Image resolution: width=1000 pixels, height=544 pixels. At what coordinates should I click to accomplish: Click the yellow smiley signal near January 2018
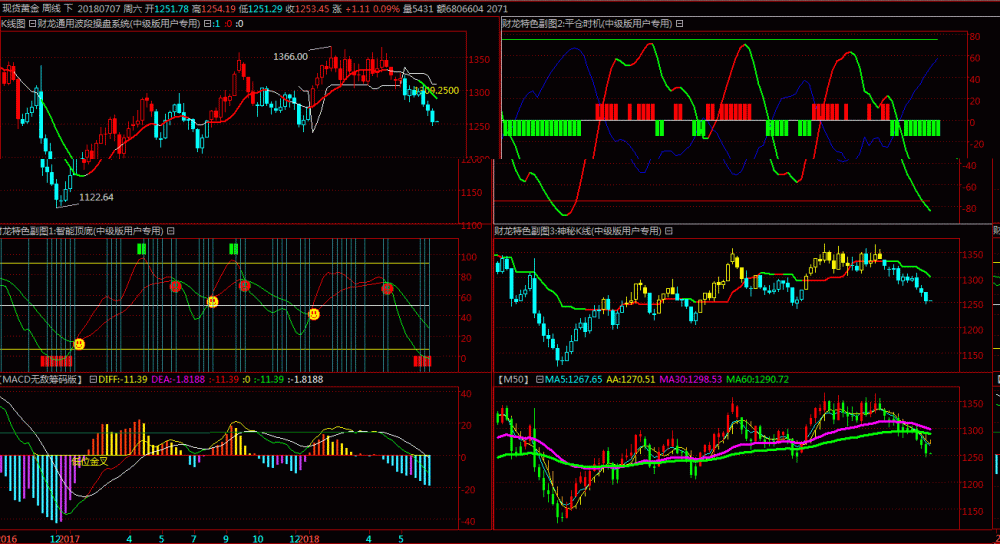pos(314,314)
